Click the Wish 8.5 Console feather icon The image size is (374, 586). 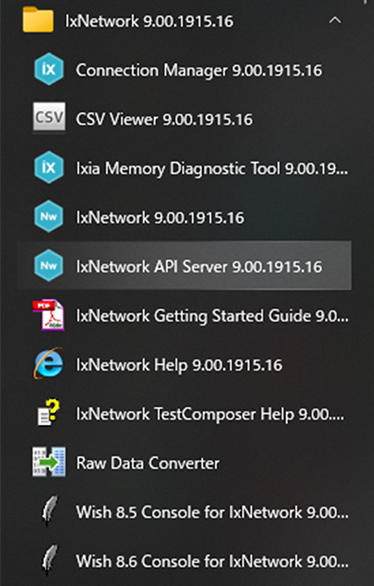coord(50,511)
